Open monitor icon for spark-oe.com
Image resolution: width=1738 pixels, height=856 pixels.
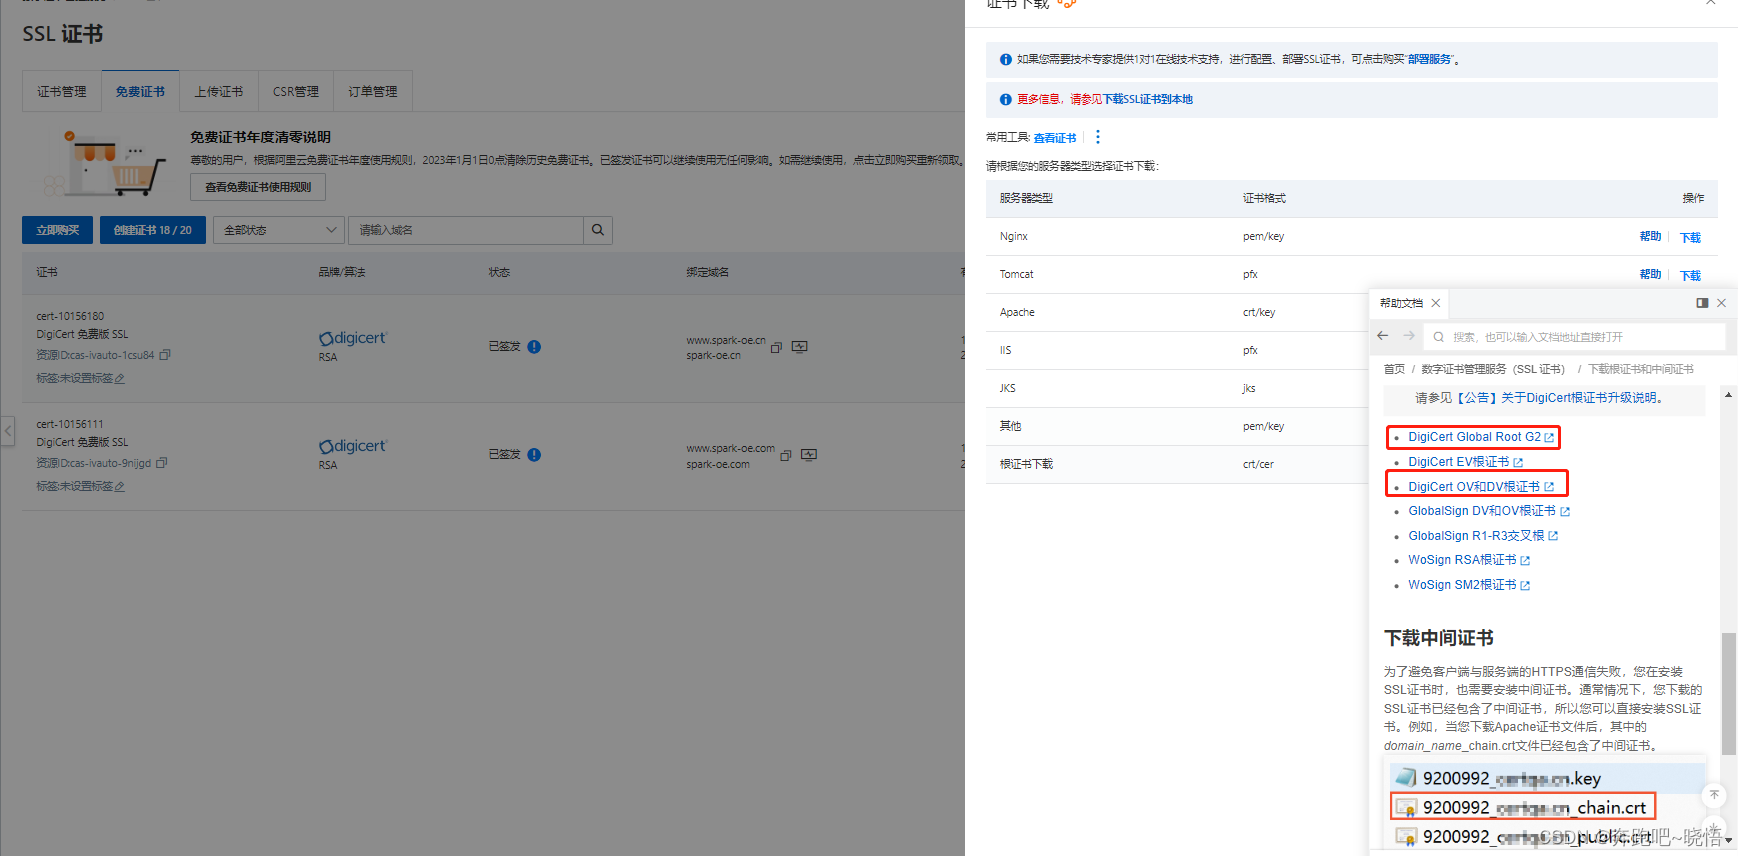pos(809,455)
